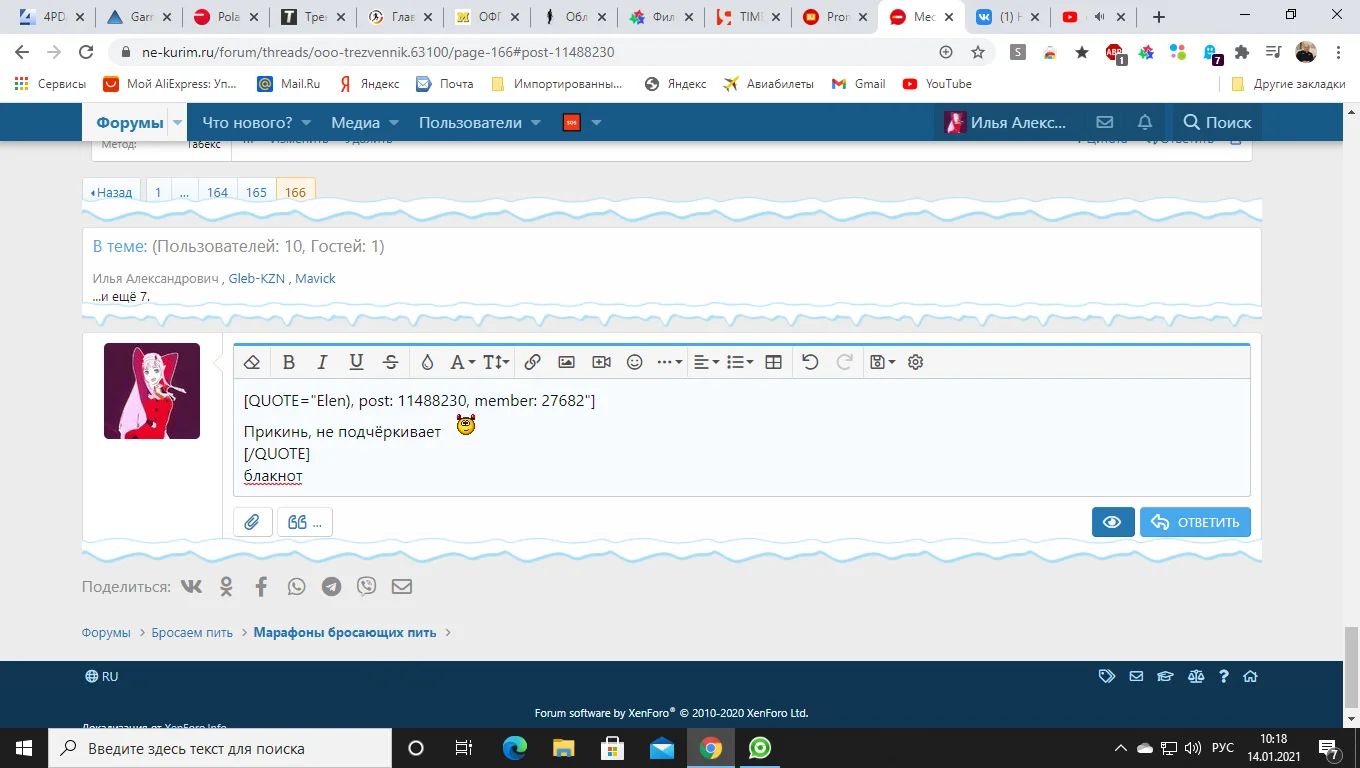Click the insert image icon

pyautogui.click(x=566, y=362)
